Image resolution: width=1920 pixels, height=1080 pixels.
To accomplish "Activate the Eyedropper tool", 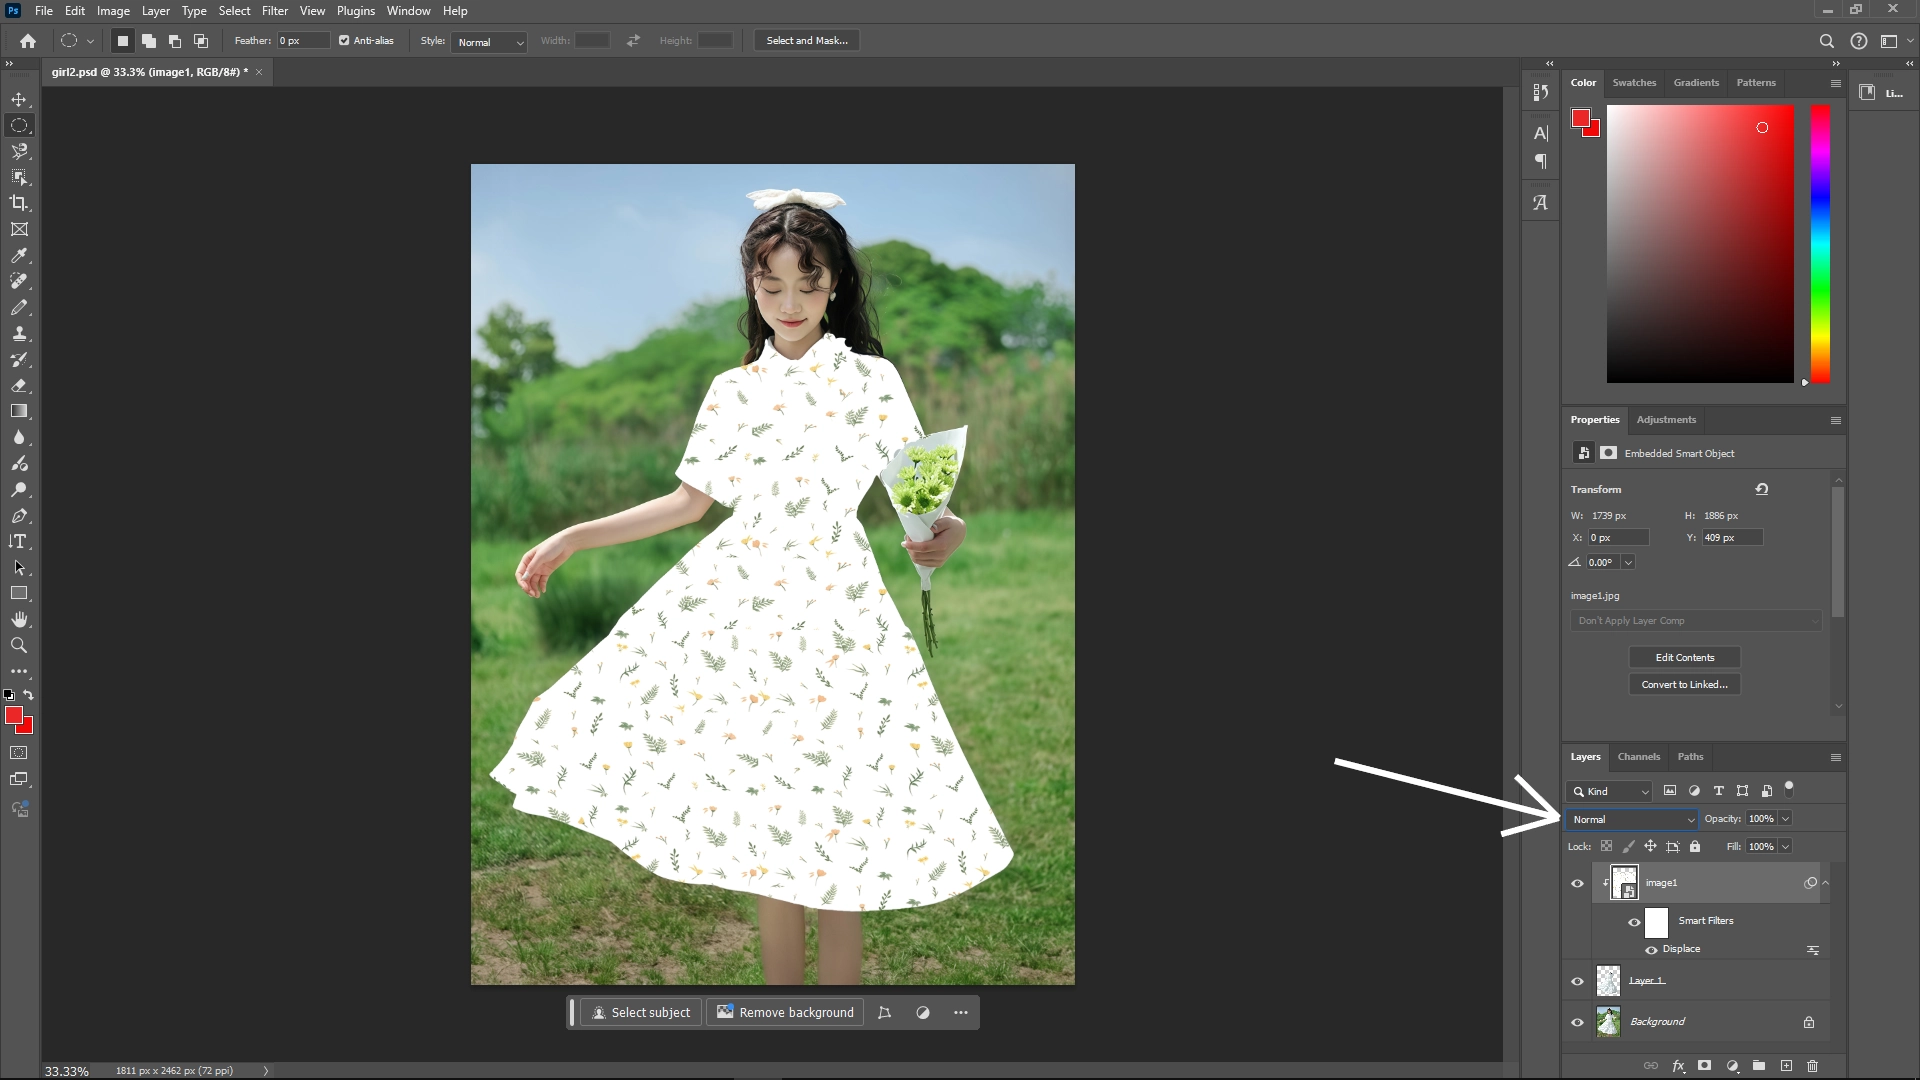I will pyautogui.click(x=19, y=256).
